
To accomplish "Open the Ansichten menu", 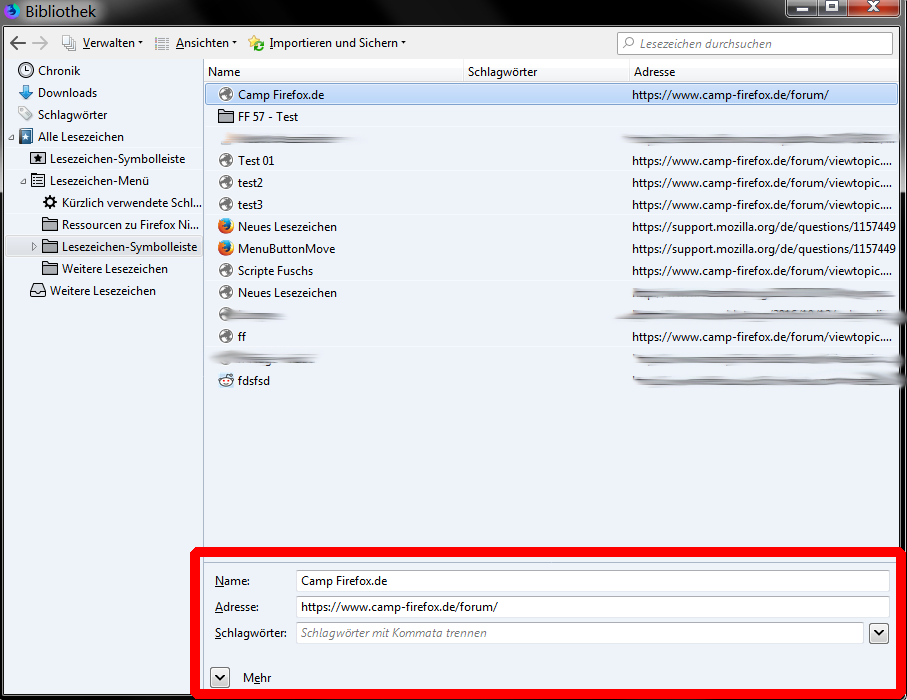I will pyautogui.click(x=196, y=43).
